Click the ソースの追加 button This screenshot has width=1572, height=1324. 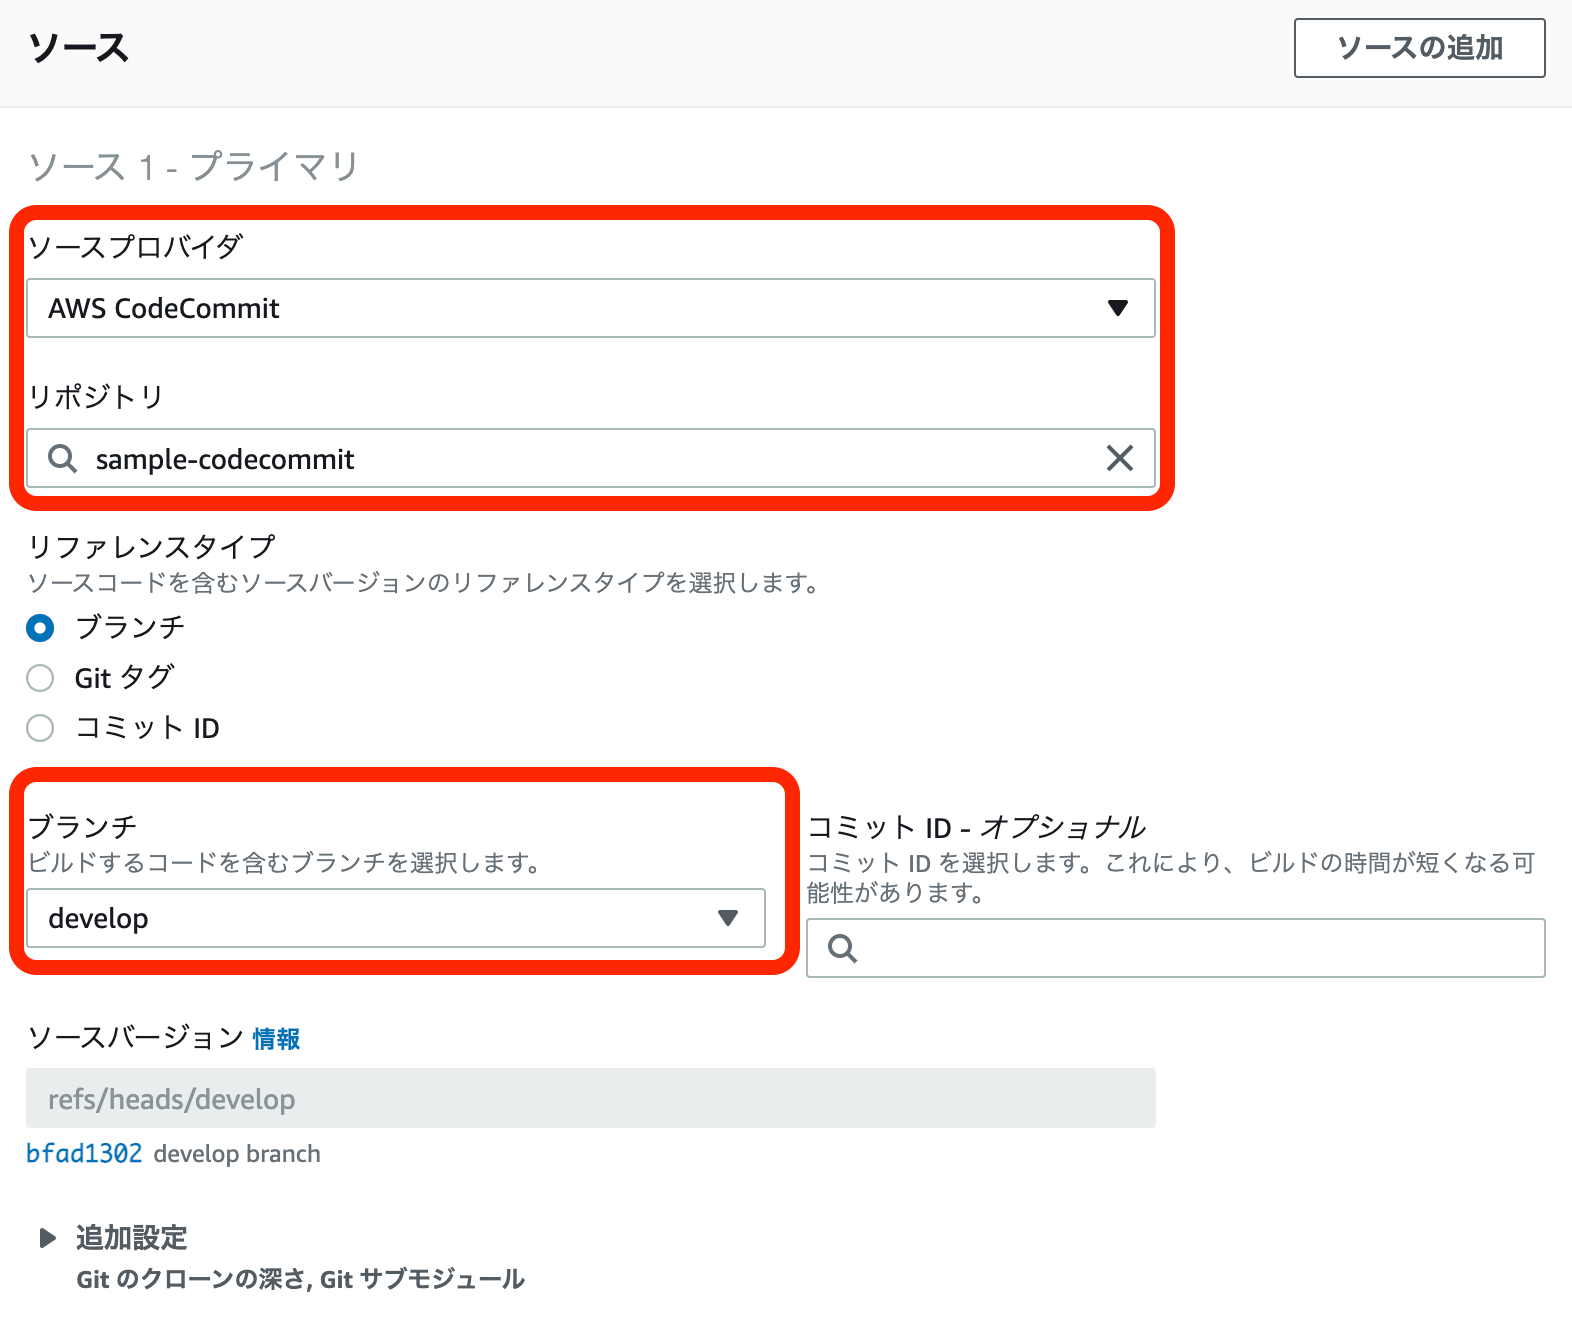(x=1419, y=48)
